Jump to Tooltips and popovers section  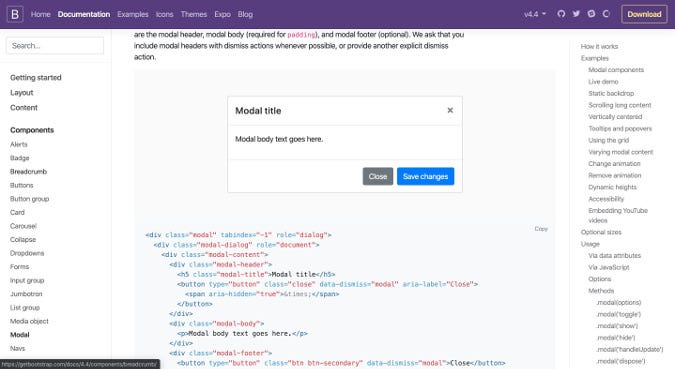tap(620, 128)
